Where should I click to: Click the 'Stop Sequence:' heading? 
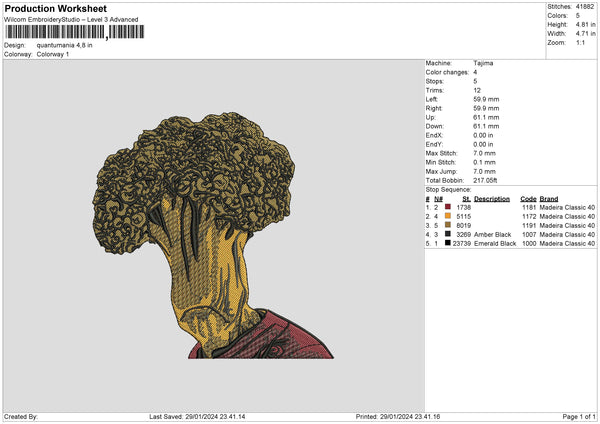tap(448, 190)
